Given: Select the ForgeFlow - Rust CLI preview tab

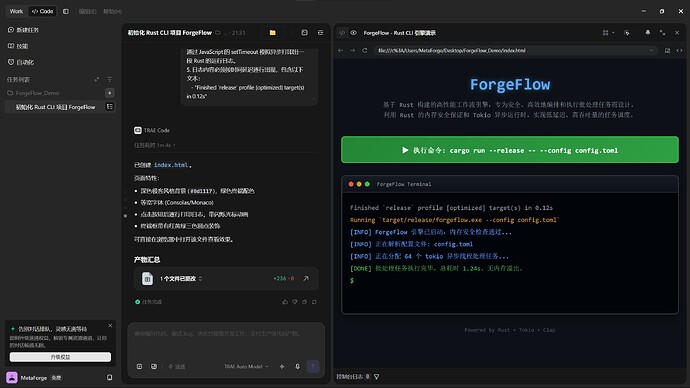Looking at the screenshot, I should 400,33.
